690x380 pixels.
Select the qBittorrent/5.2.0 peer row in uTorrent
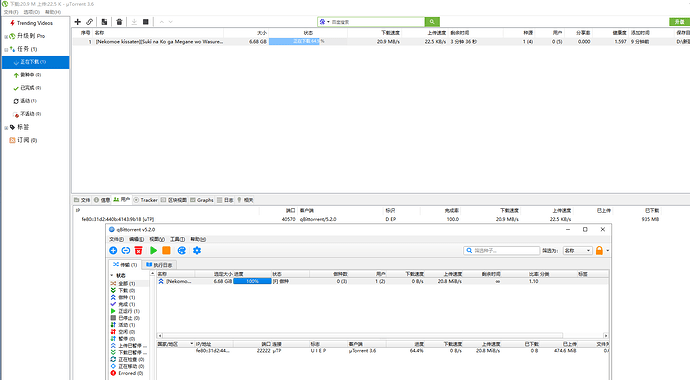(x=381, y=219)
